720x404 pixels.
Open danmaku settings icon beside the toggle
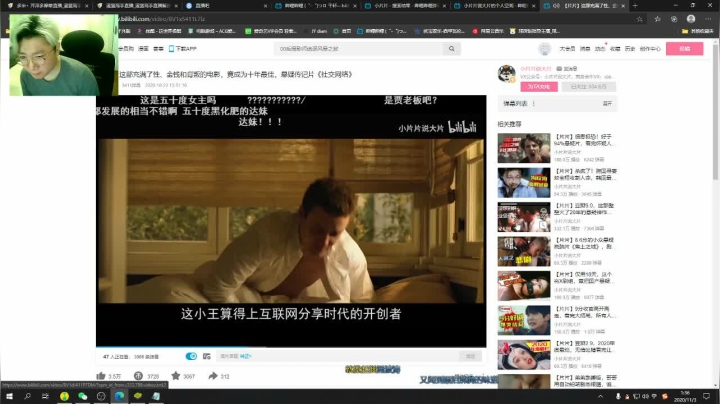coord(207,356)
